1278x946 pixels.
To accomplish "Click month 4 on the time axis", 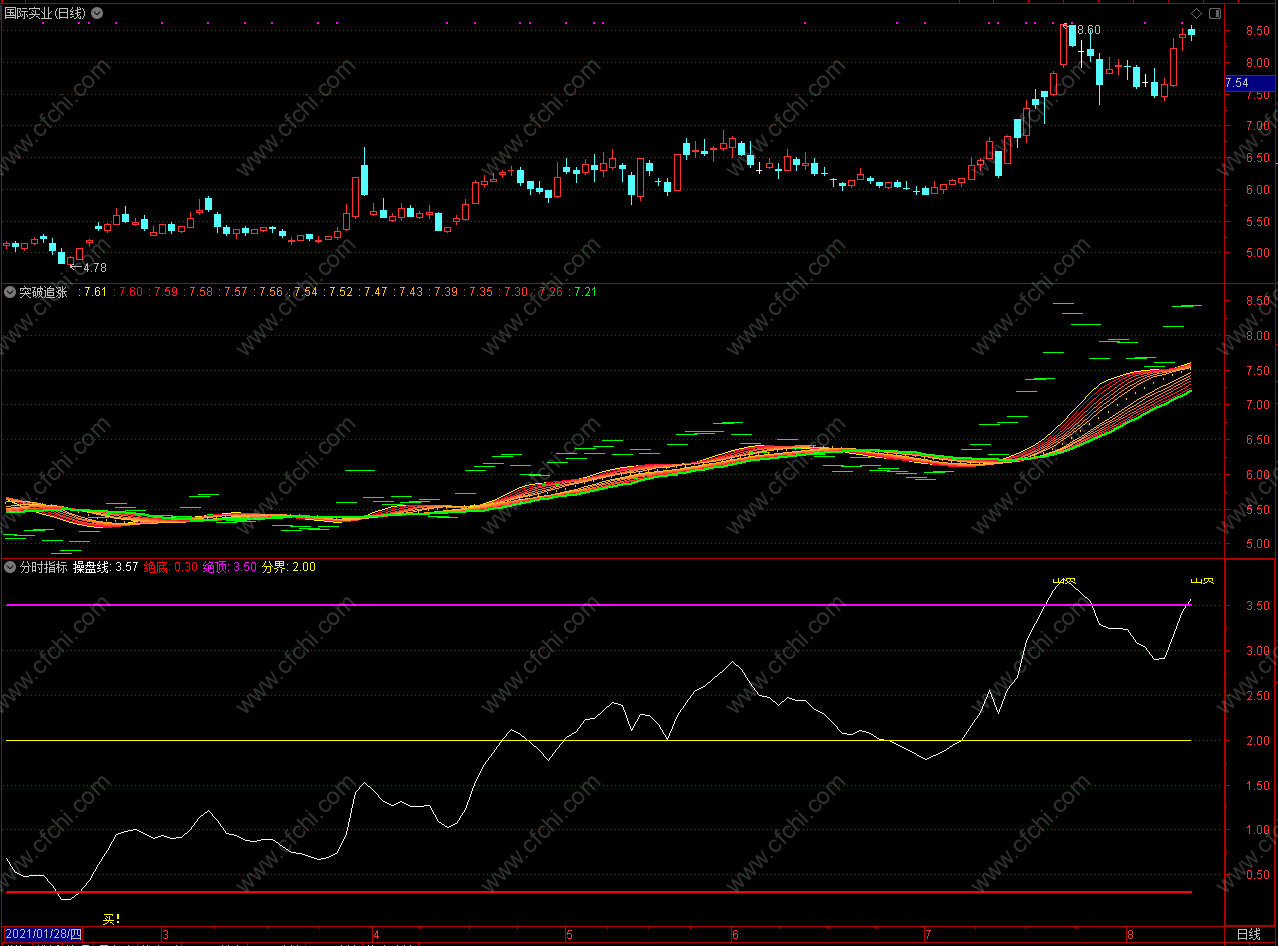I will pyautogui.click(x=376, y=934).
